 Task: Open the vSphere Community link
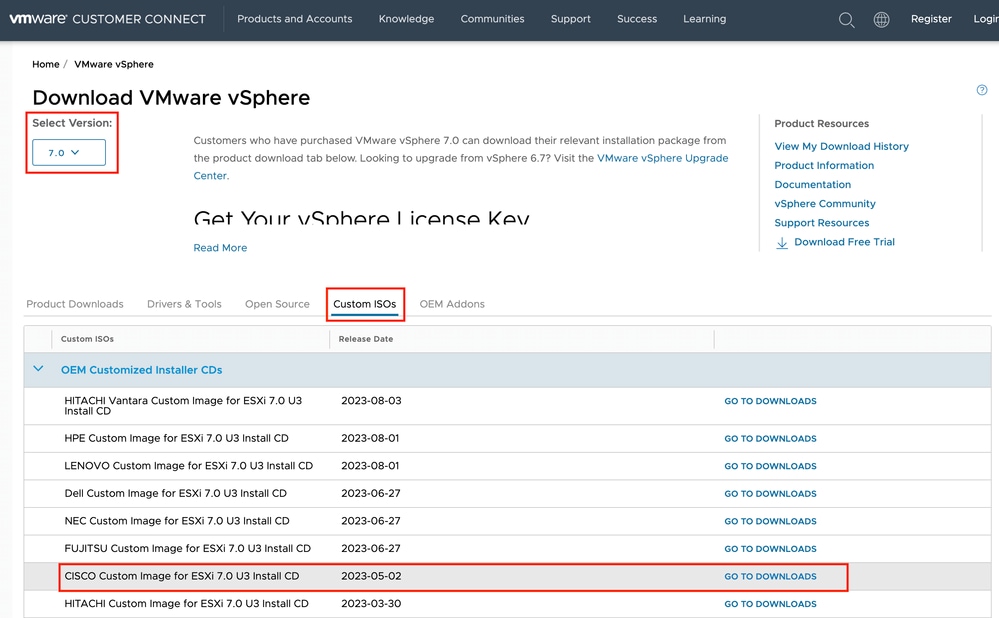click(x=825, y=204)
